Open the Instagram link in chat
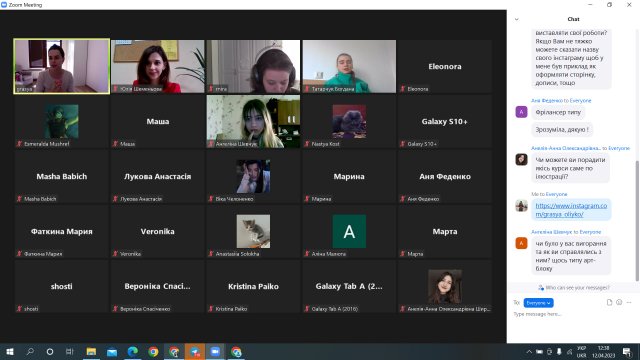This screenshot has width=640, height=360. click(x=571, y=210)
